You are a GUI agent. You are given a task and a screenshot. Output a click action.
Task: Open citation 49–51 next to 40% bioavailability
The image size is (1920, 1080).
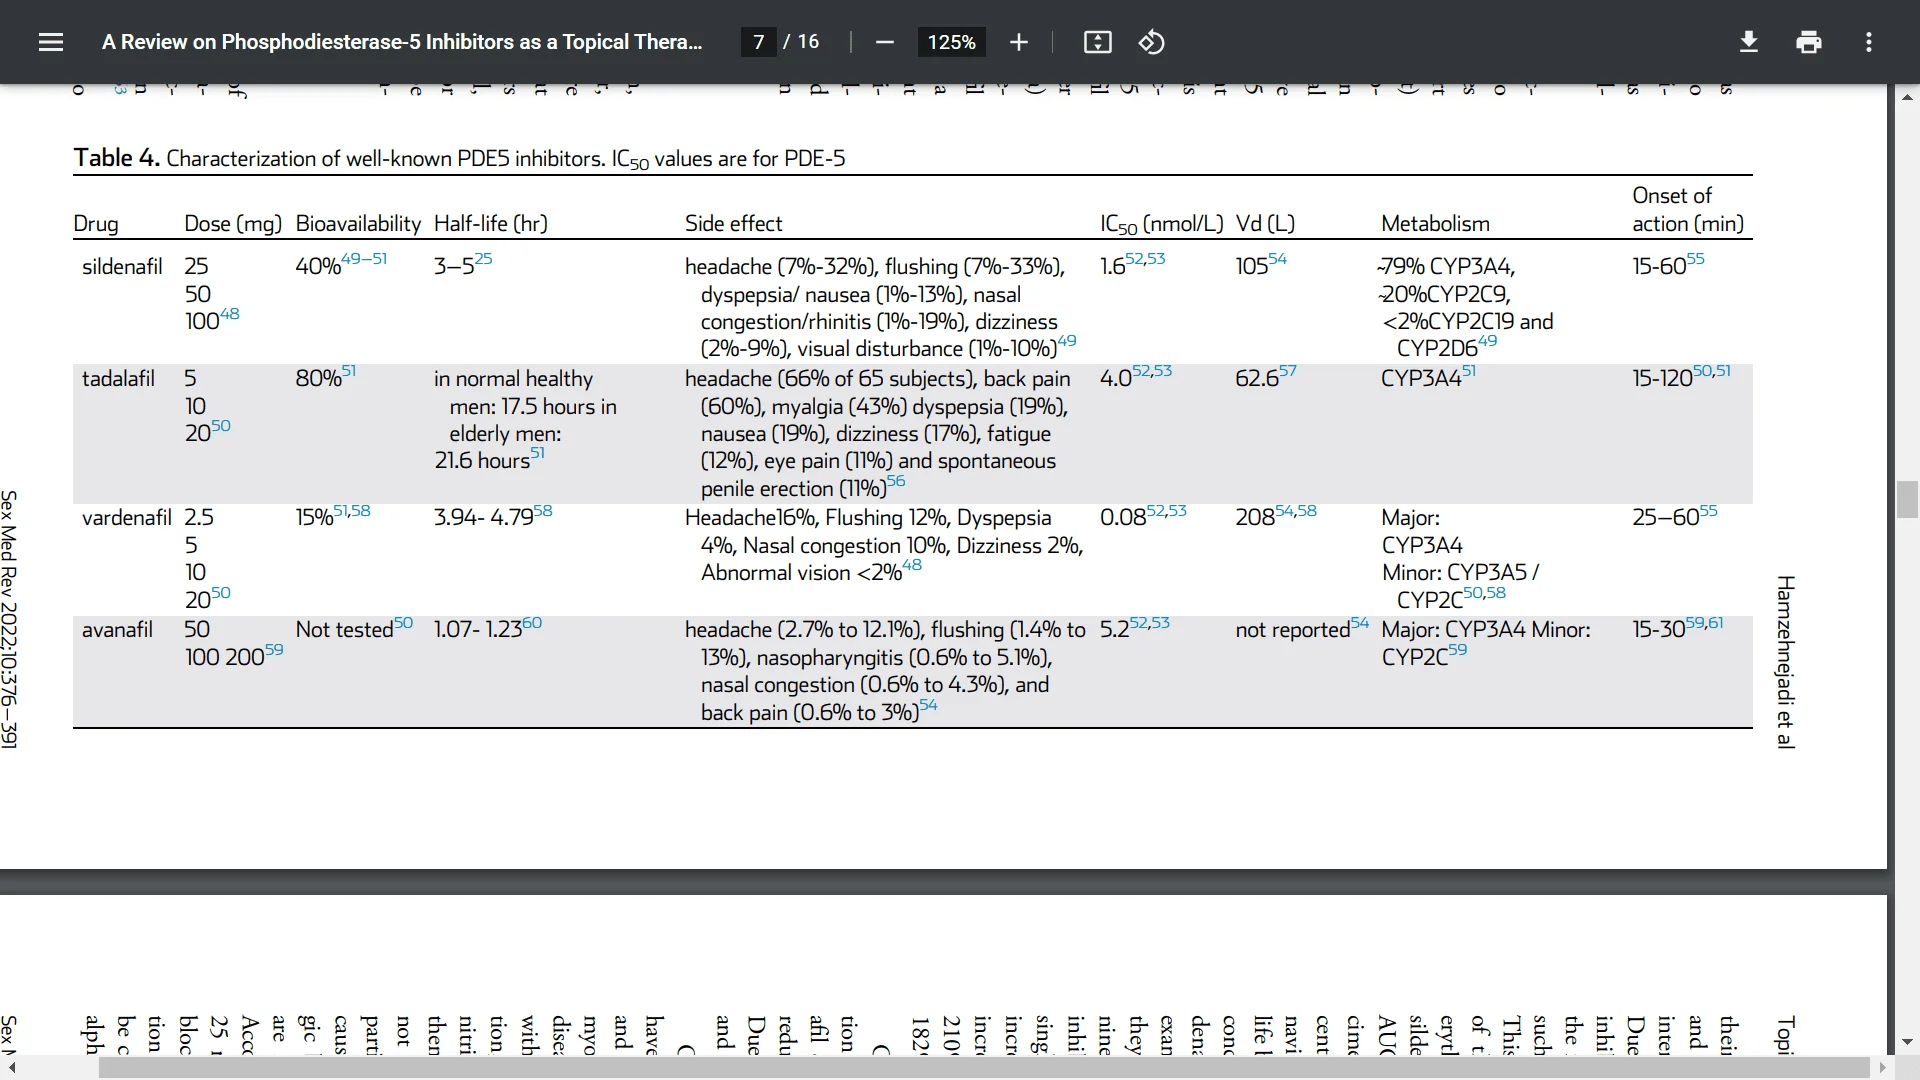pos(364,258)
